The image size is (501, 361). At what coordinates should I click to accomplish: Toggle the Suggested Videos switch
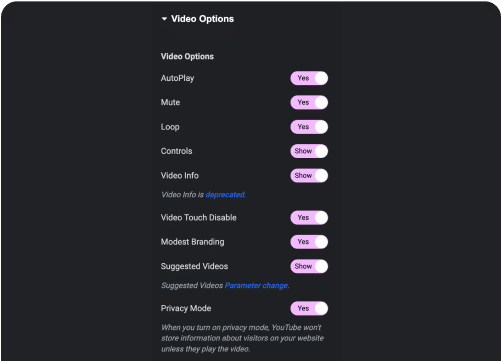tap(309, 266)
